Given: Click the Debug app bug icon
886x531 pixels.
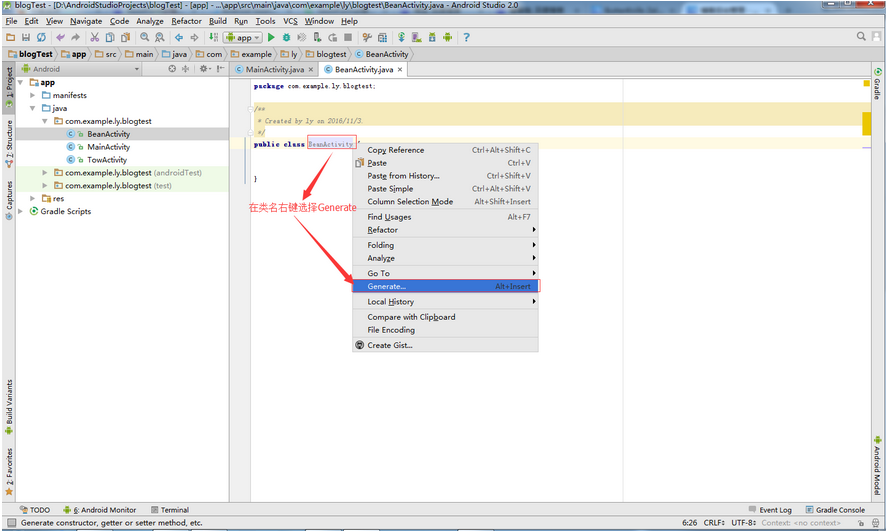Looking at the screenshot, I should tap(286, 37).
